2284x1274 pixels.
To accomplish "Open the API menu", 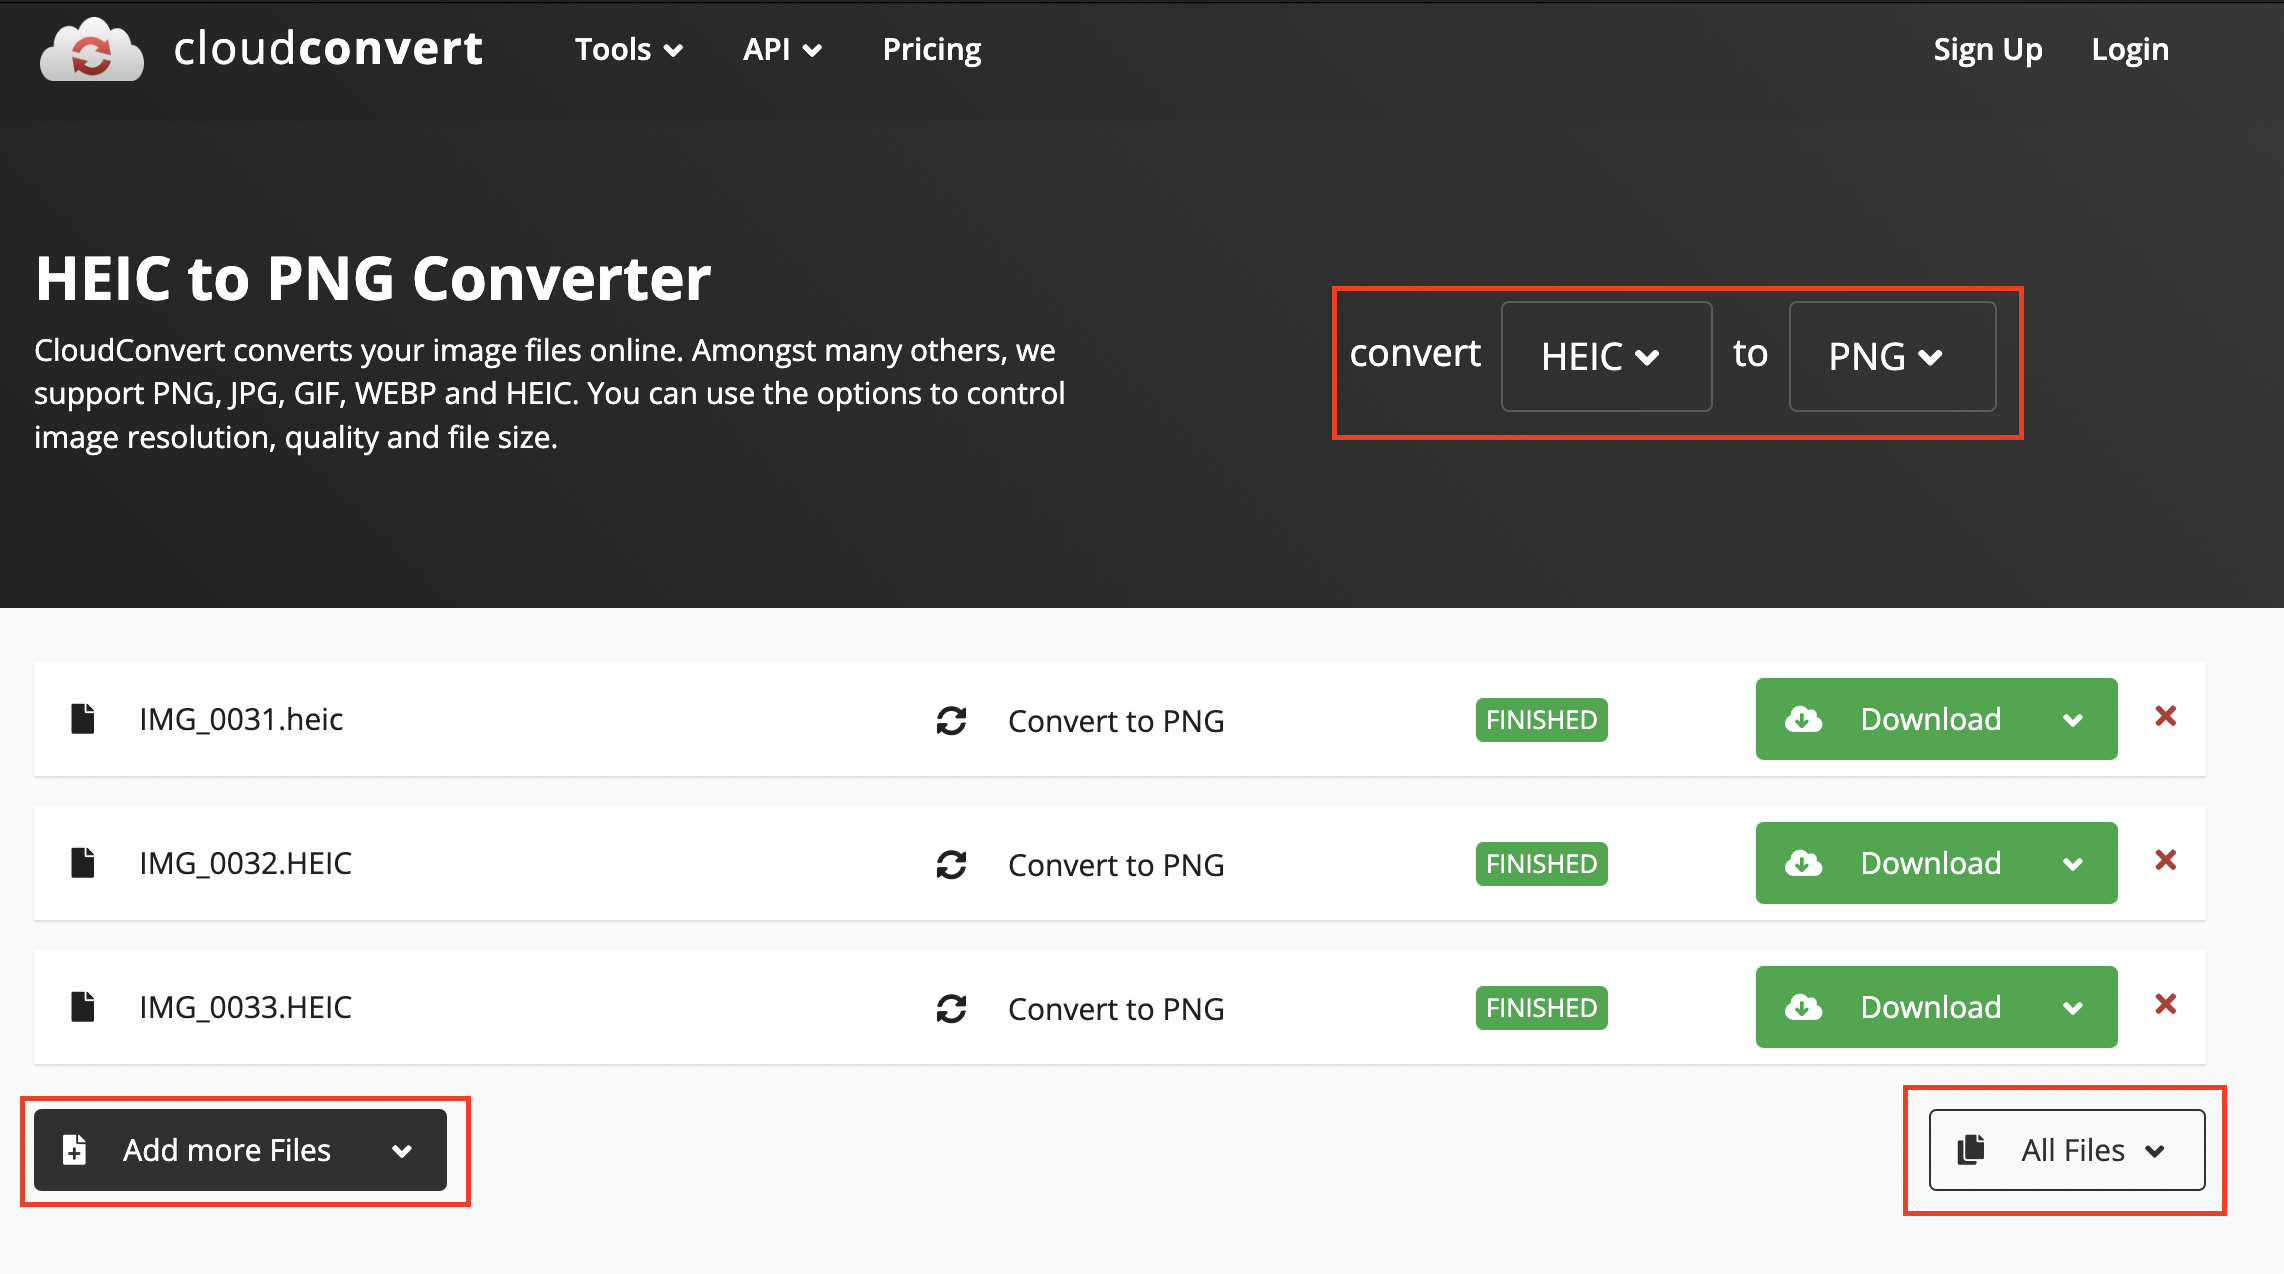I will click(782, 49).
